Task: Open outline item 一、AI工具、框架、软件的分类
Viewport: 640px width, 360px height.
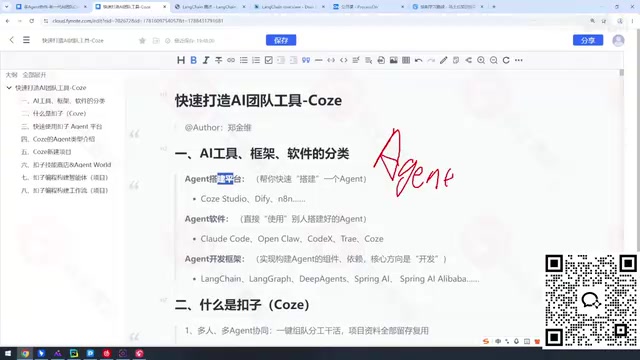Action: [63, 100]
